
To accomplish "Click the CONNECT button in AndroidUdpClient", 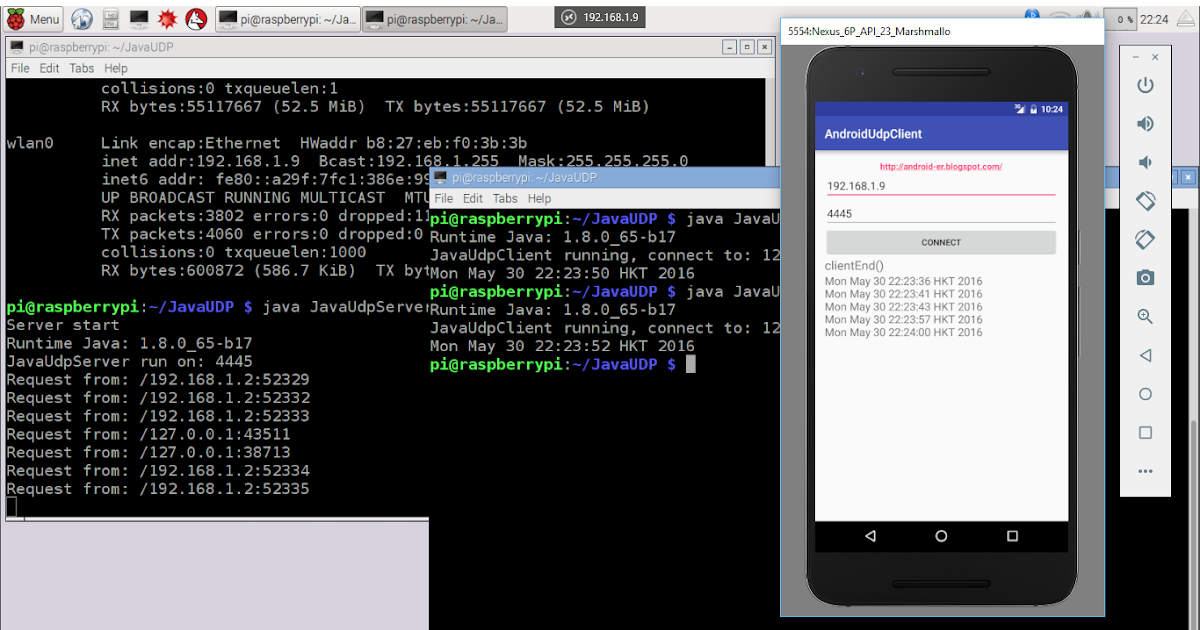I will [x=941, y=242].
